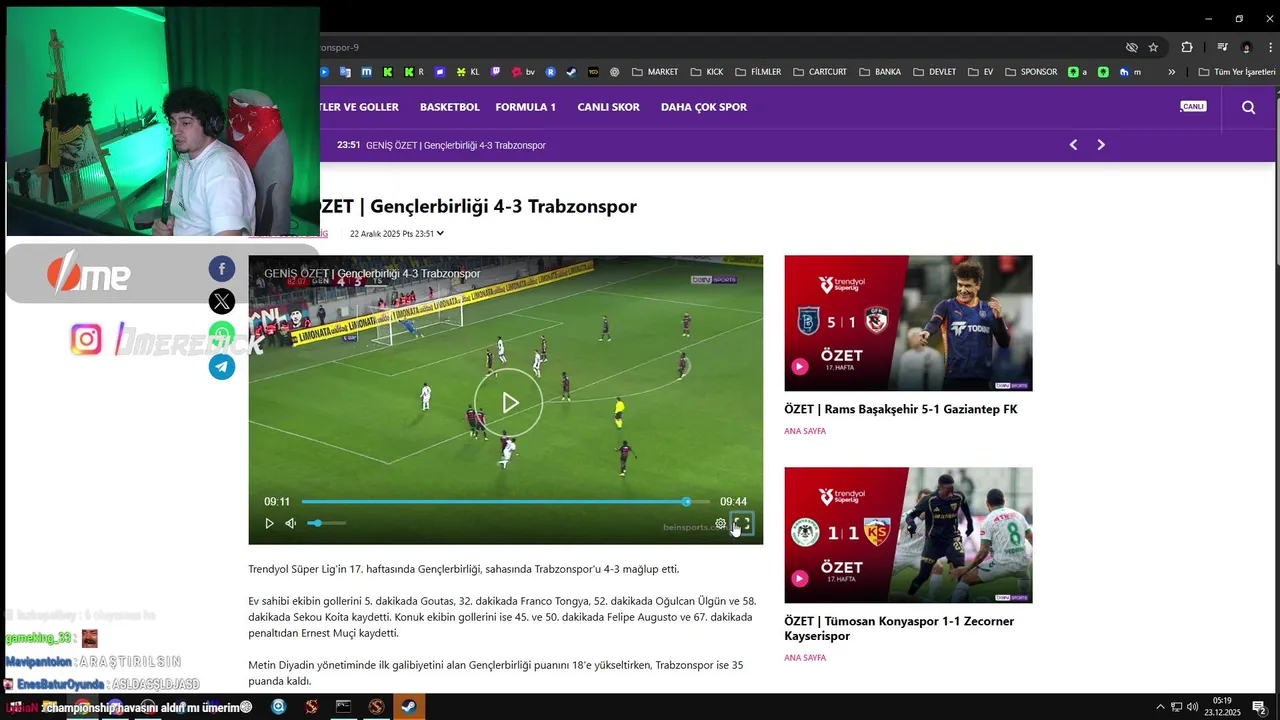1280x720 pixels.
Task: Click the small play icon in video controls
Action: 269,523
